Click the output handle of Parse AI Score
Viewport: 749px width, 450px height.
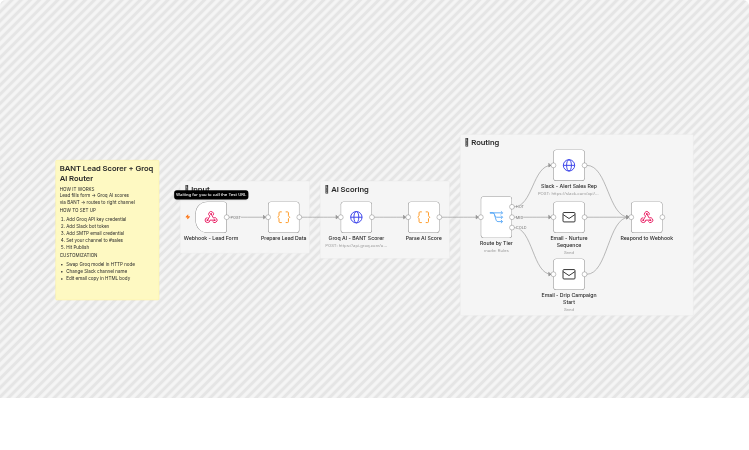point(439,217)
